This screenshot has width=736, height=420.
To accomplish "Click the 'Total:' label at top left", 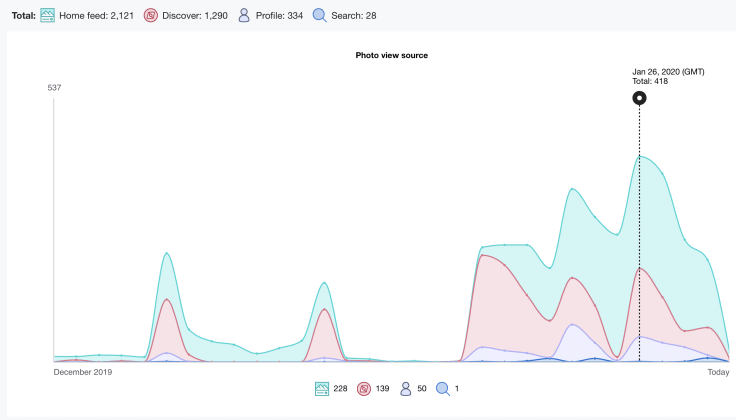I will (23, 16).
